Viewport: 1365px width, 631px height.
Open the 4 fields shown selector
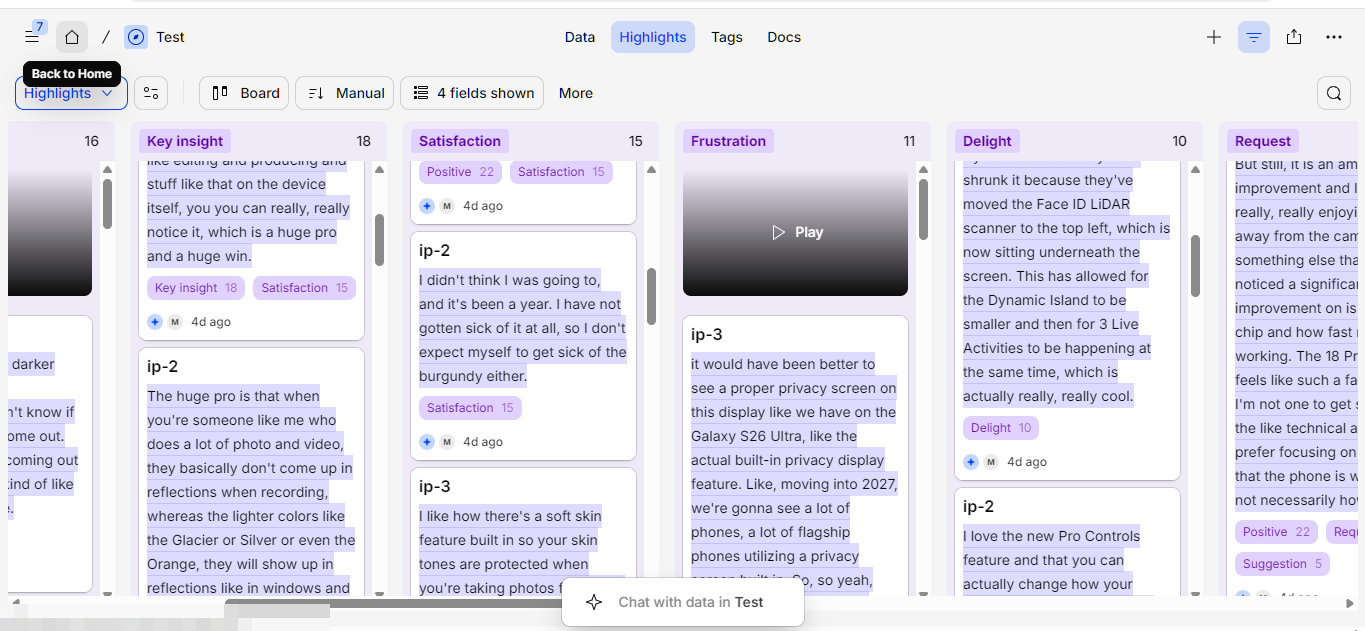click(x=473, y=93)
